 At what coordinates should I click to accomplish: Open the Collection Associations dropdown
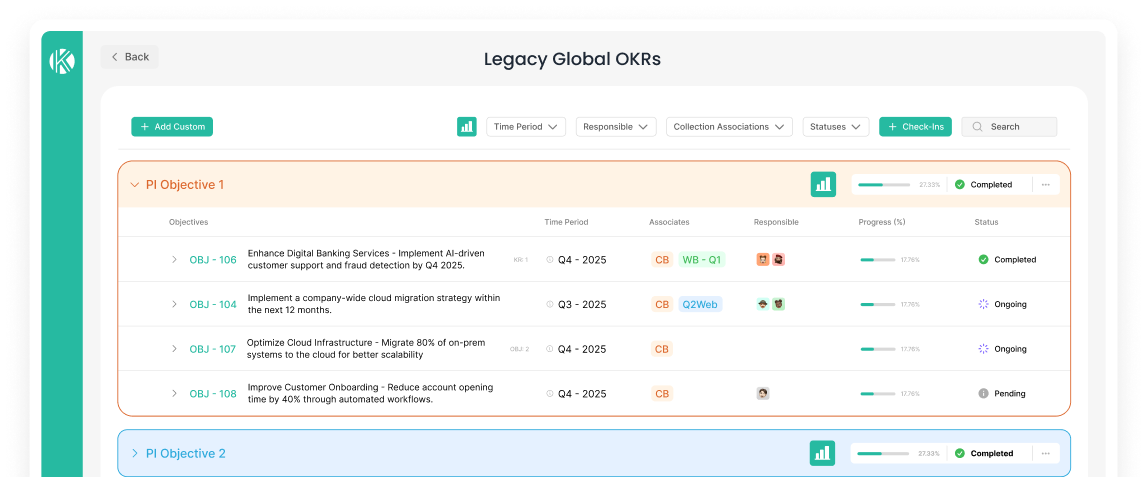click(x=729, y=127)
